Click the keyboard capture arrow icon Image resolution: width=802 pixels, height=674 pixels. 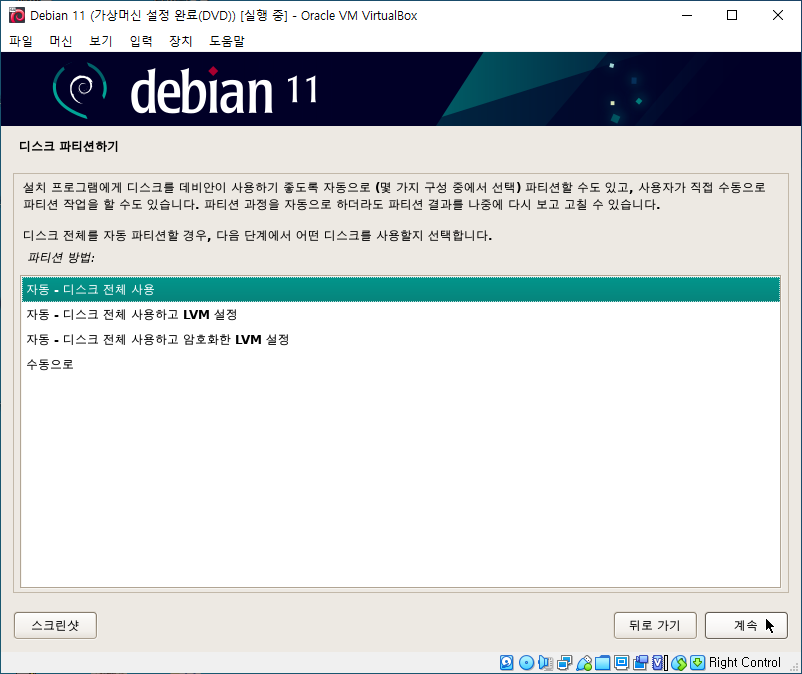697,663
